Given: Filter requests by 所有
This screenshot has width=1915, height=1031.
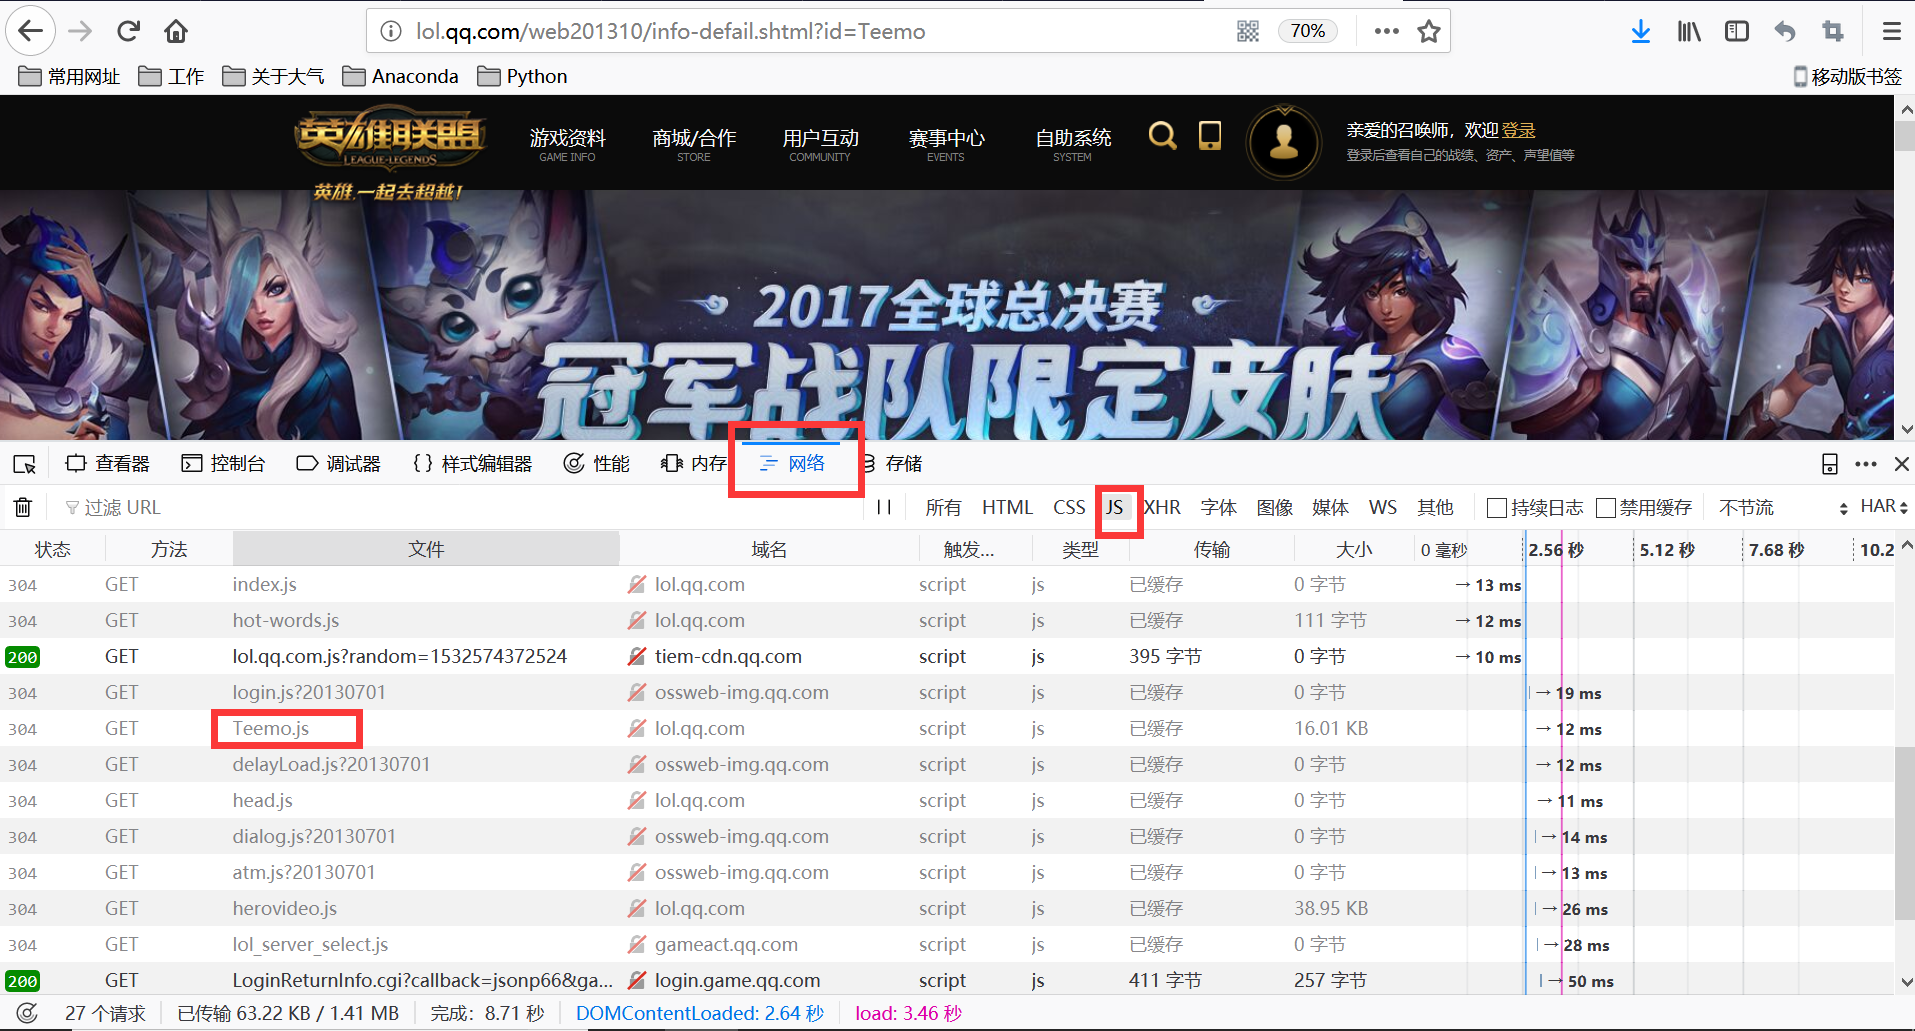Looking at the screenshot, I should coord(943,507).
